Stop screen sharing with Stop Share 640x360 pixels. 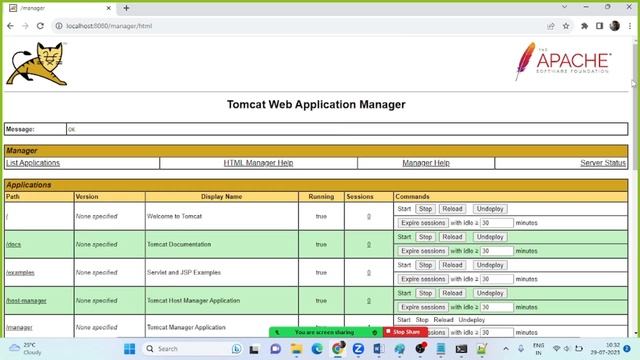[x=405, y=332]
